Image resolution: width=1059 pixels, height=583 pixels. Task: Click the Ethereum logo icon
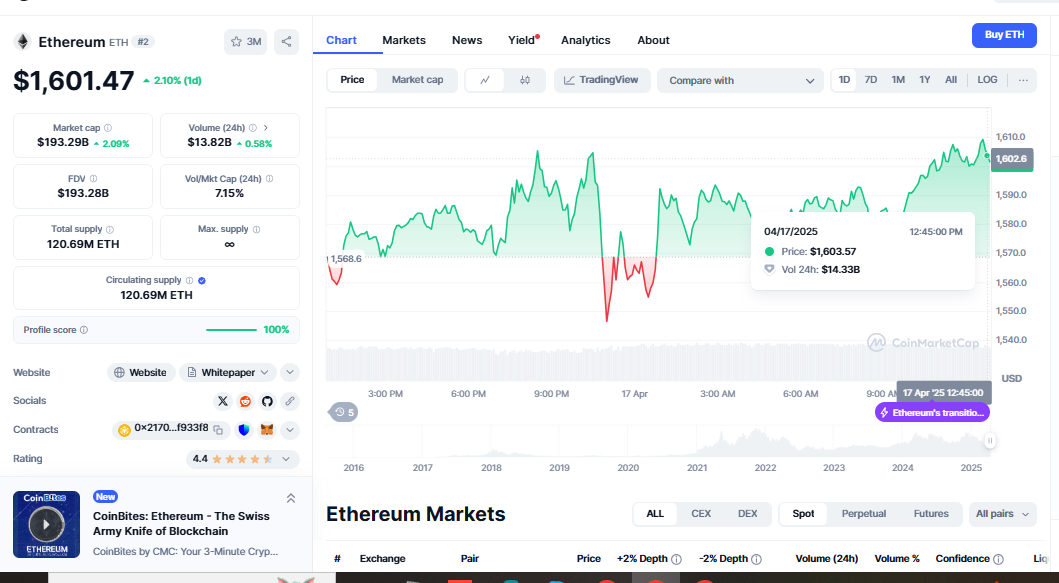[x=23, y=42]
